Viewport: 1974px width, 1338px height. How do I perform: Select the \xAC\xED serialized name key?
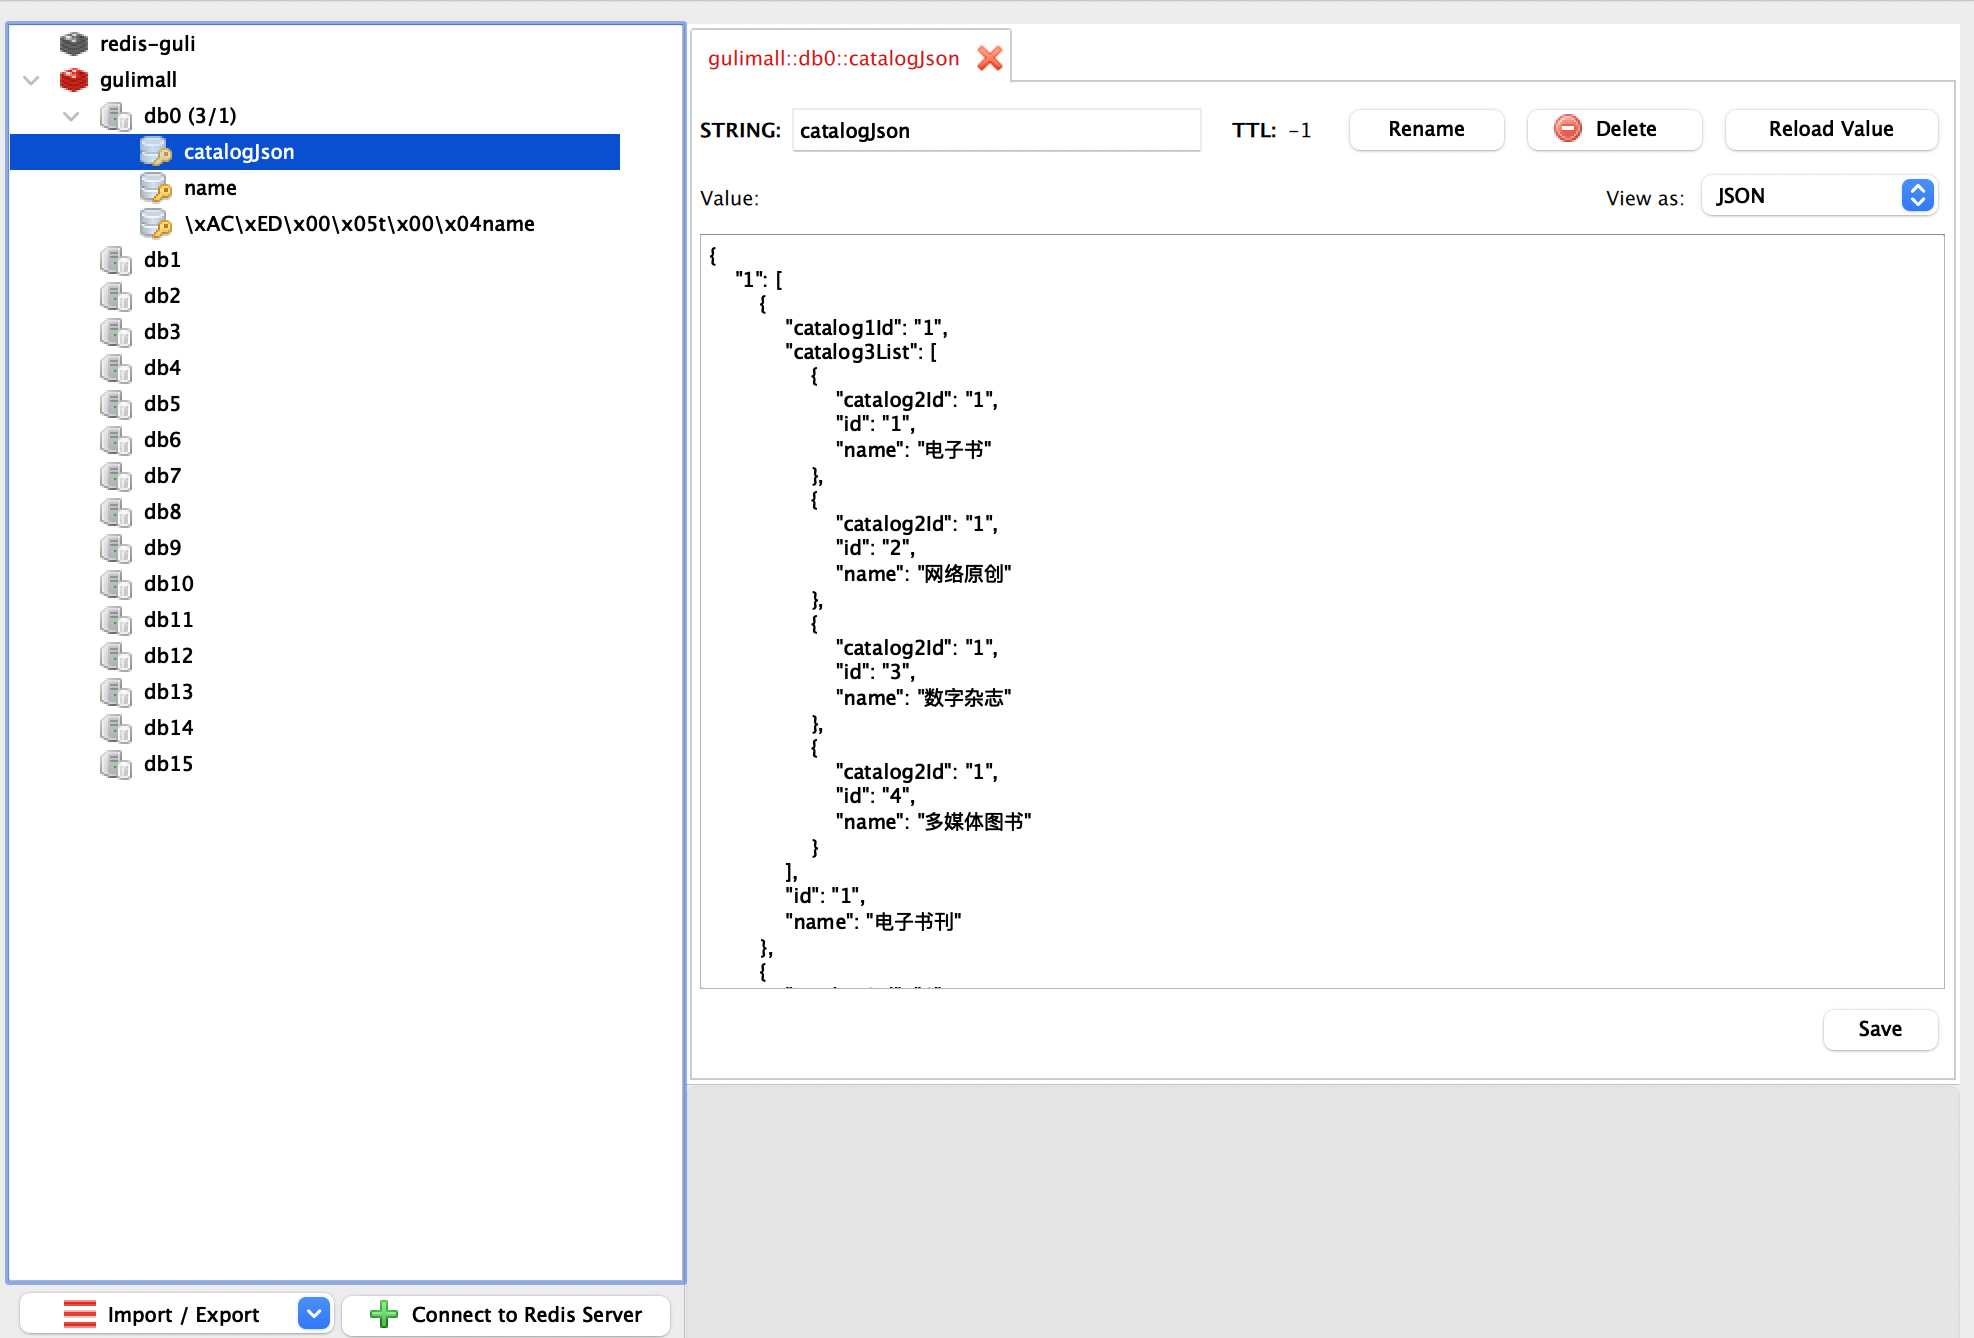tap(359, 224)
